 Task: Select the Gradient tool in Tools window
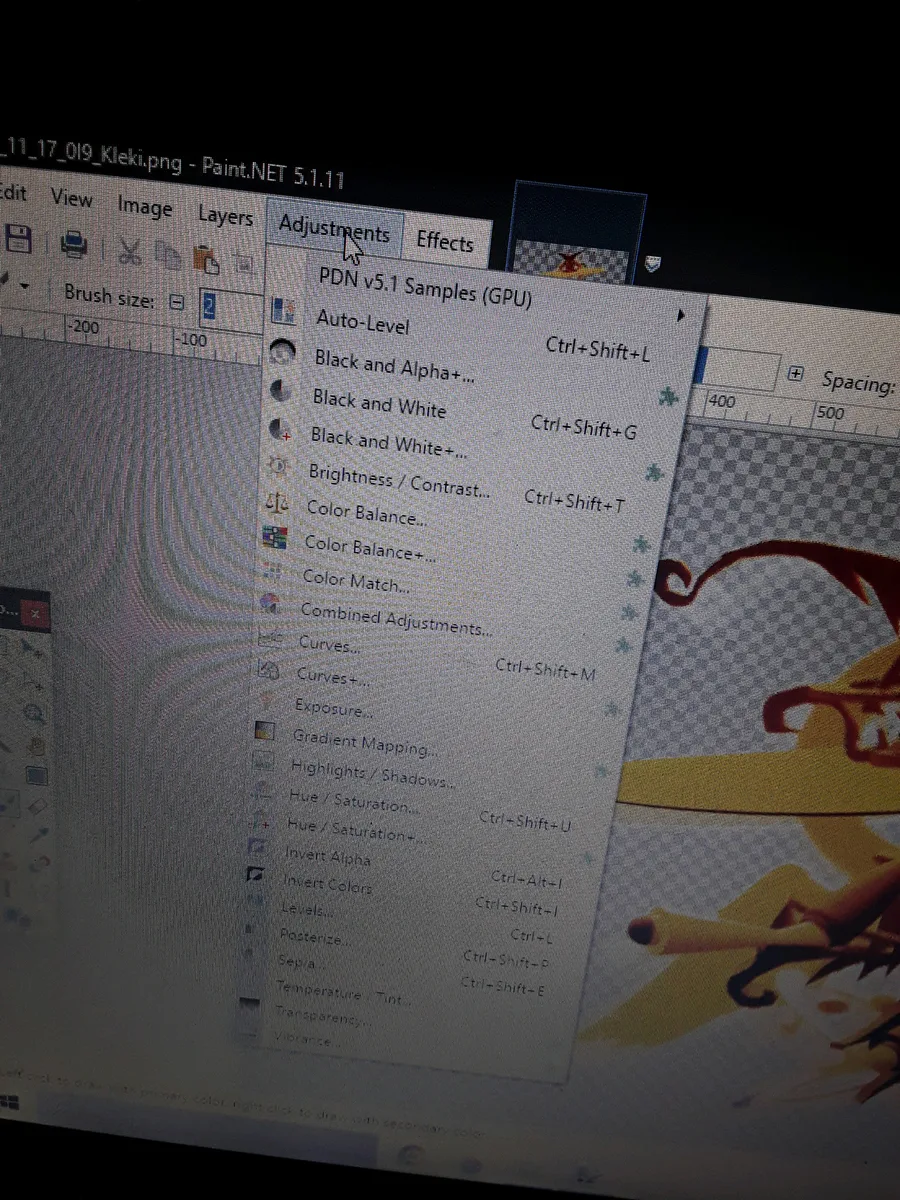[x=36, y=775]
